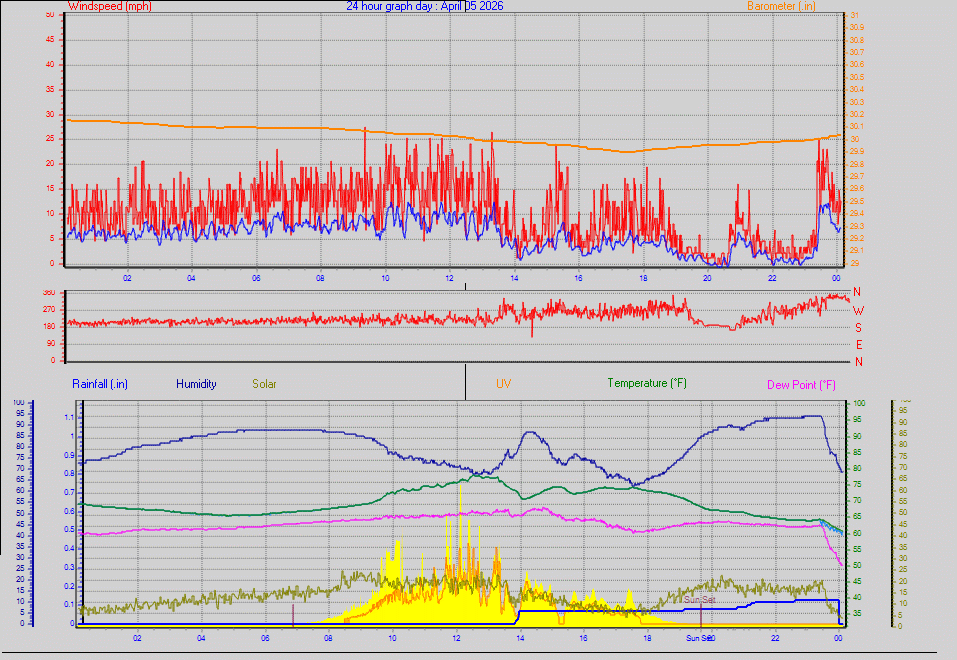
Task: Click the 24 hour graph day title
Action: (387, 6)
